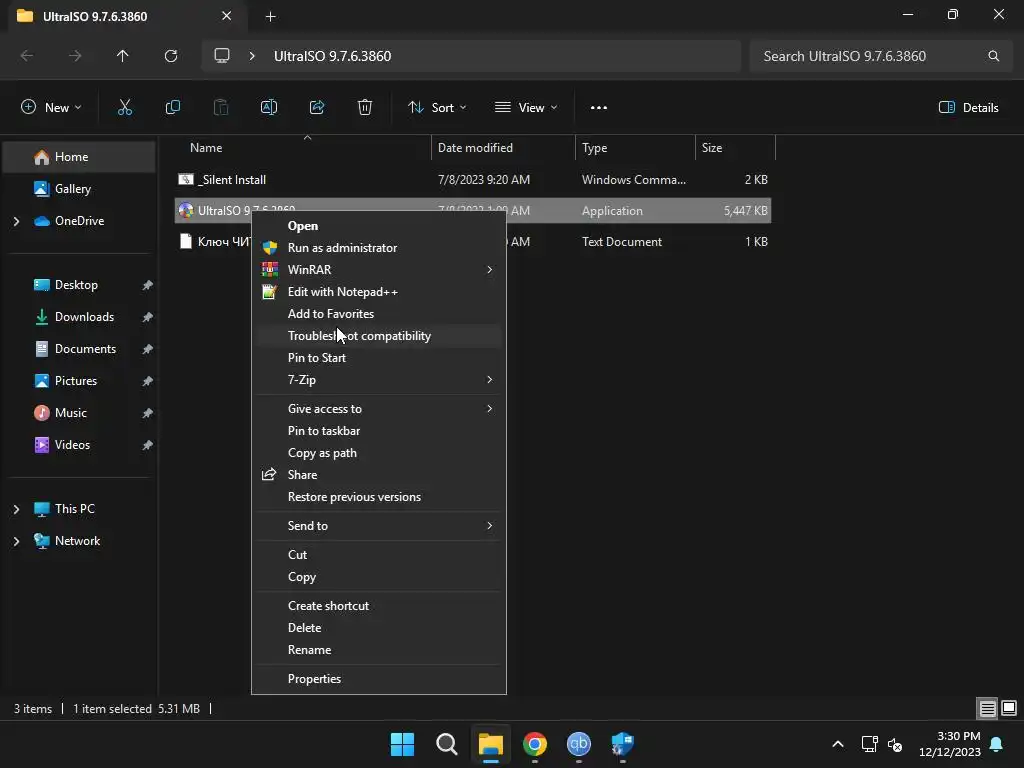Expand the Network tree node

[x=16, y=541]
